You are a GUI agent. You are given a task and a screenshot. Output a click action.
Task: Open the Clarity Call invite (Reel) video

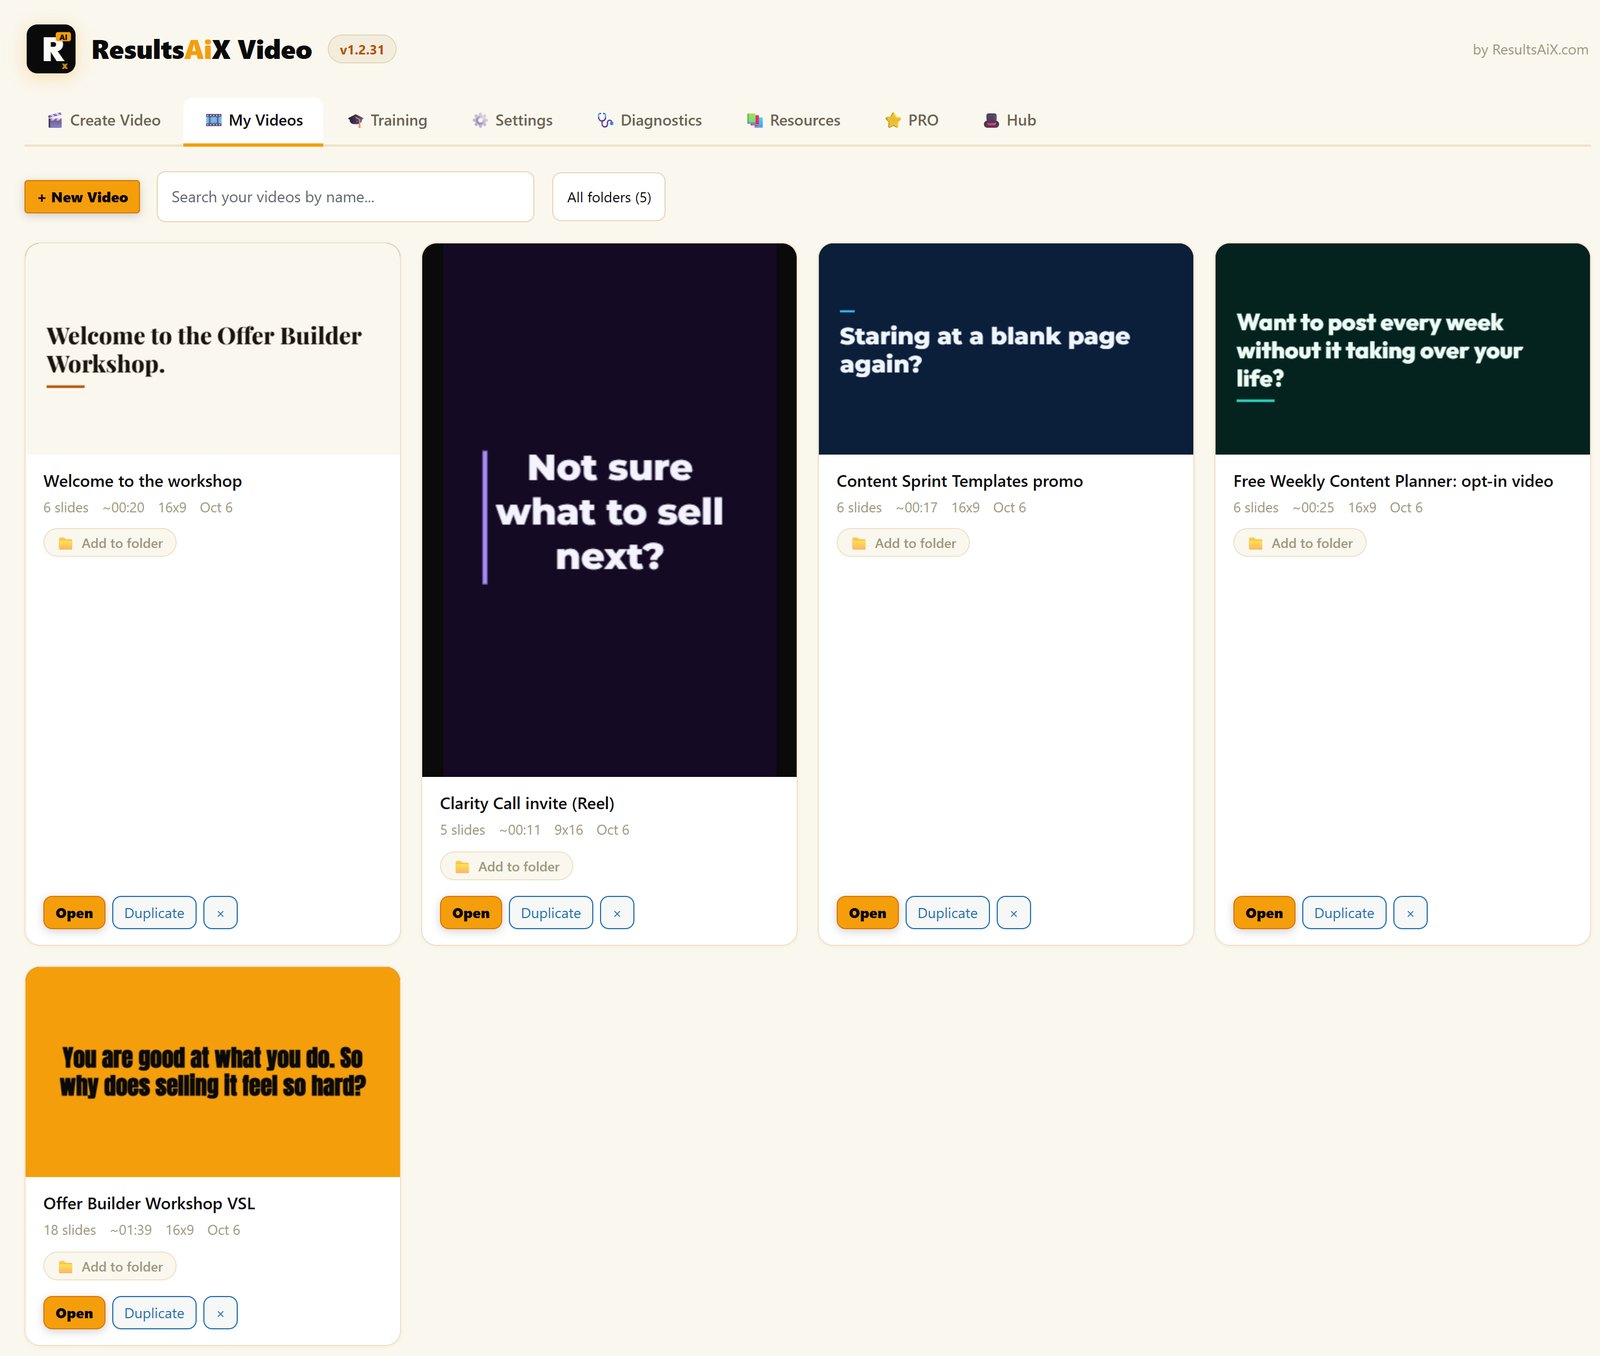point(471,913)
